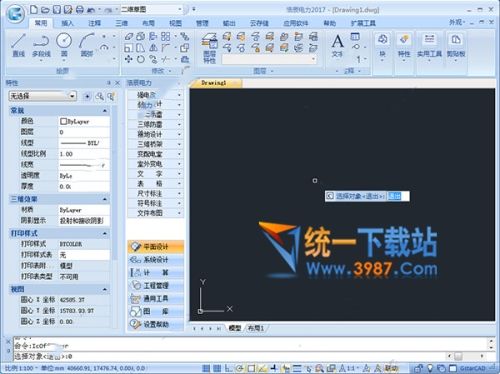Expand the 三维桥架 menu arrow
500x374 pixels.
pos(179,144)
